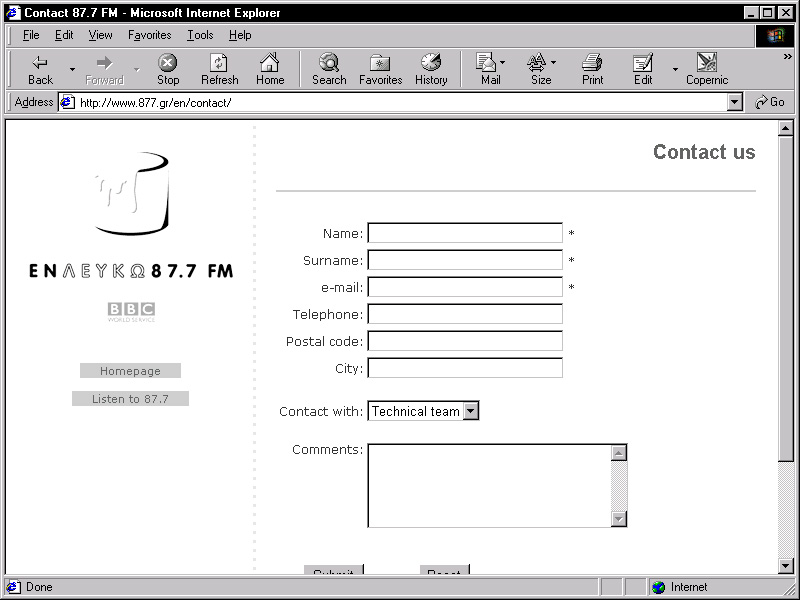Follow the Listen to 87.7 link
Screen dimensions: 800x600
[x=130, y=398]
